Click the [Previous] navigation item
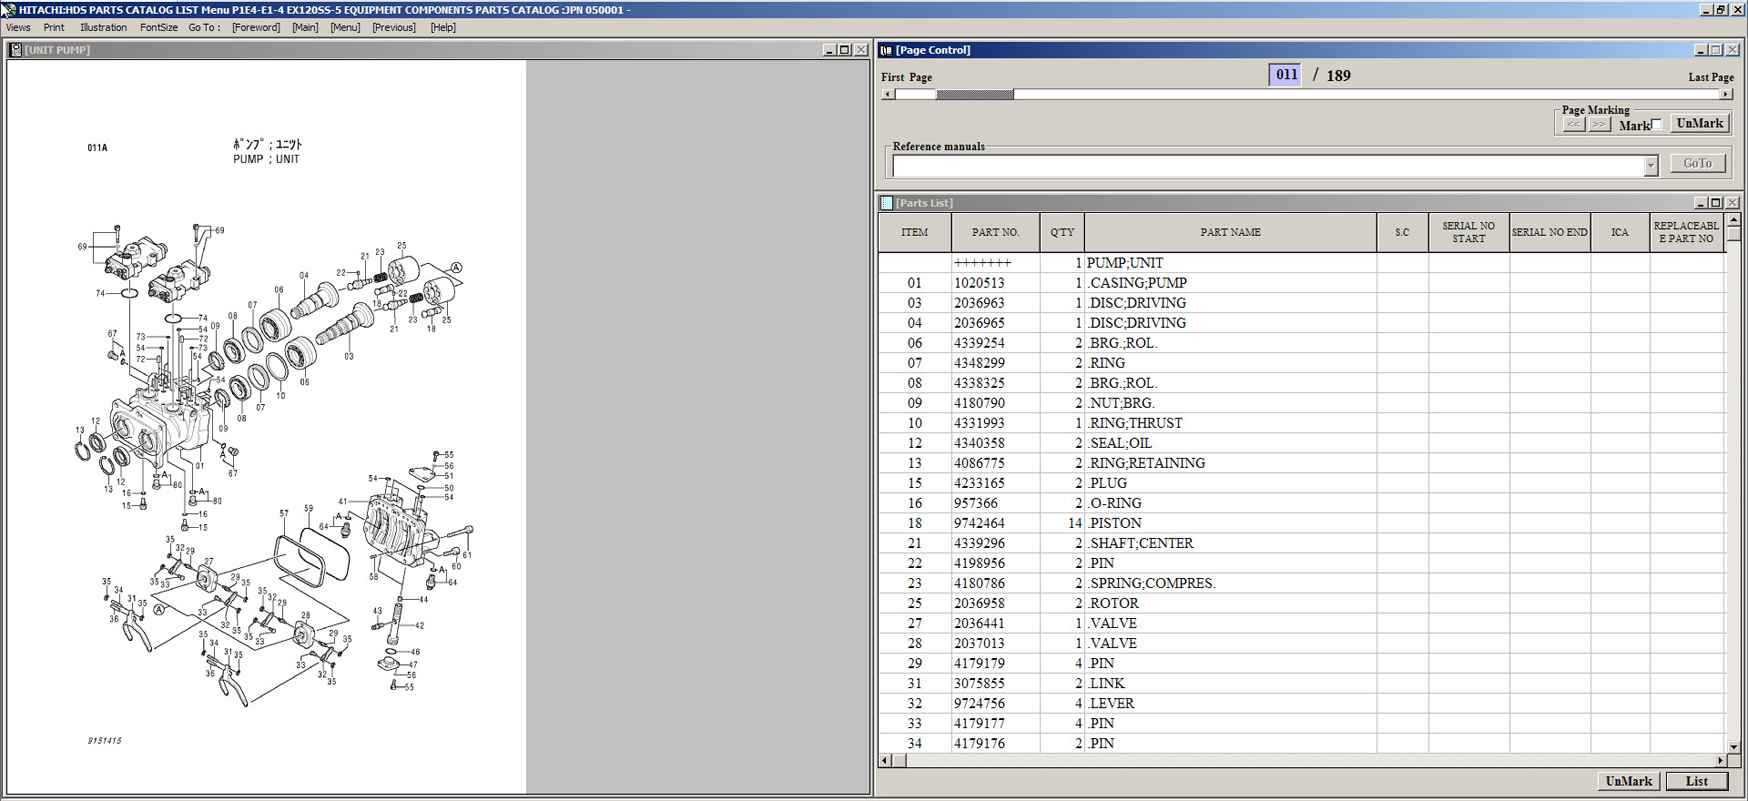 pyautogui.click(x=393, y=28)
